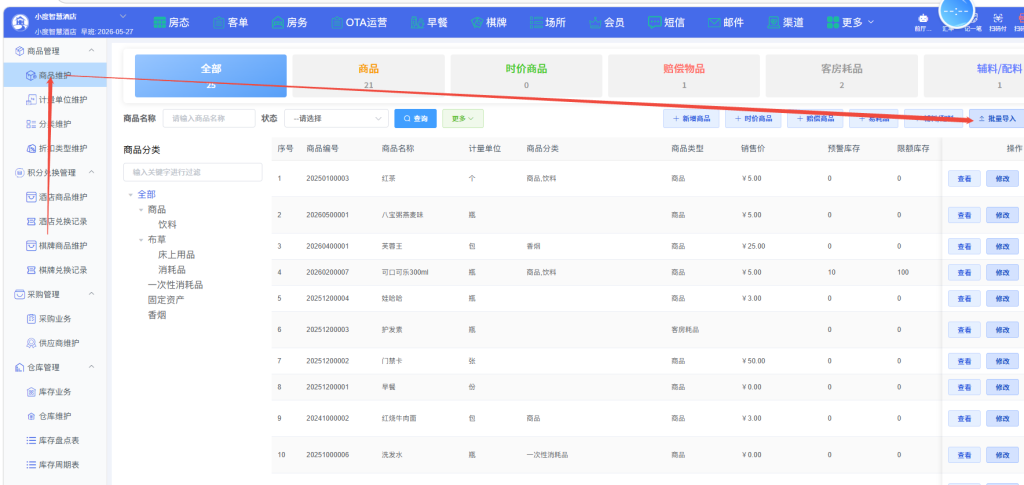Screen dimensions: 1024x485
Task: Click 修改 for the 芙蓉王 row
Action: pyautogui.click(x=1002, y=246)
